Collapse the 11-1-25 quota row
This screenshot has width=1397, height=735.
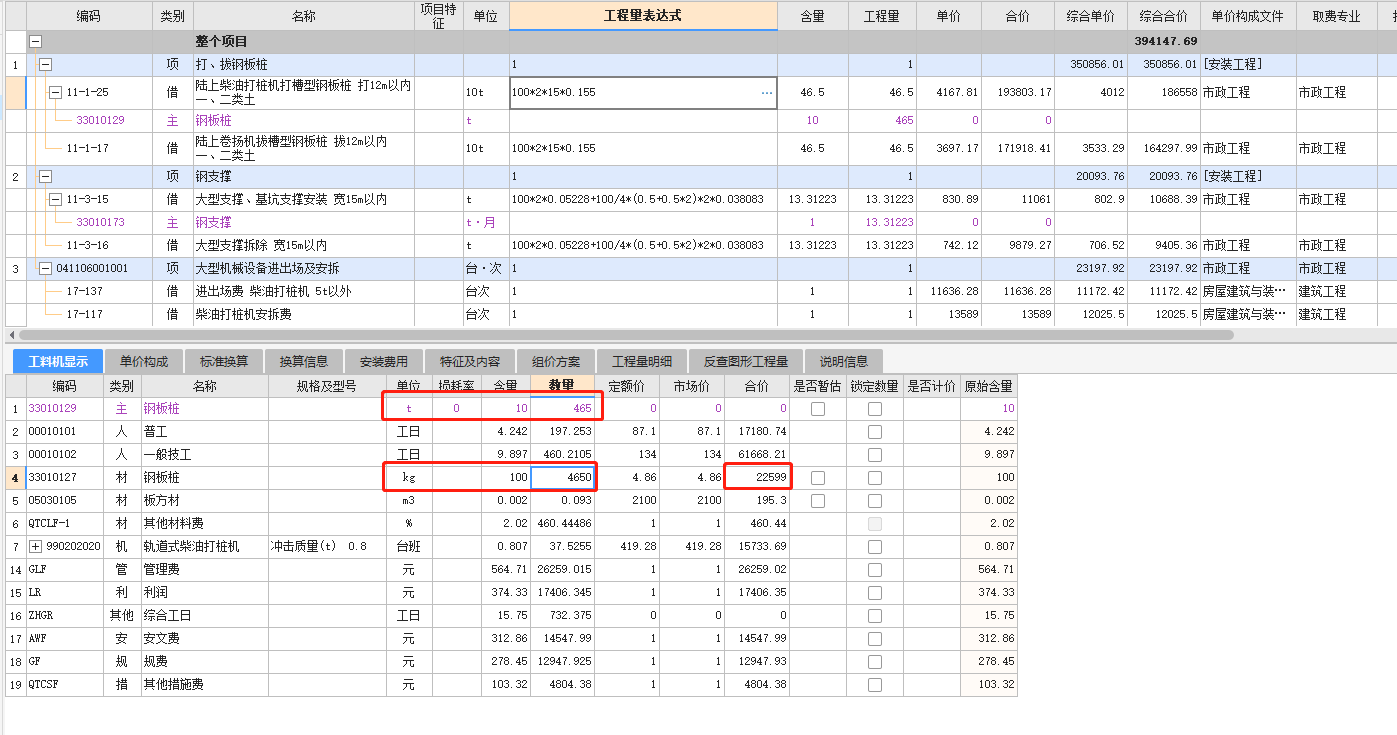point(56,92)
